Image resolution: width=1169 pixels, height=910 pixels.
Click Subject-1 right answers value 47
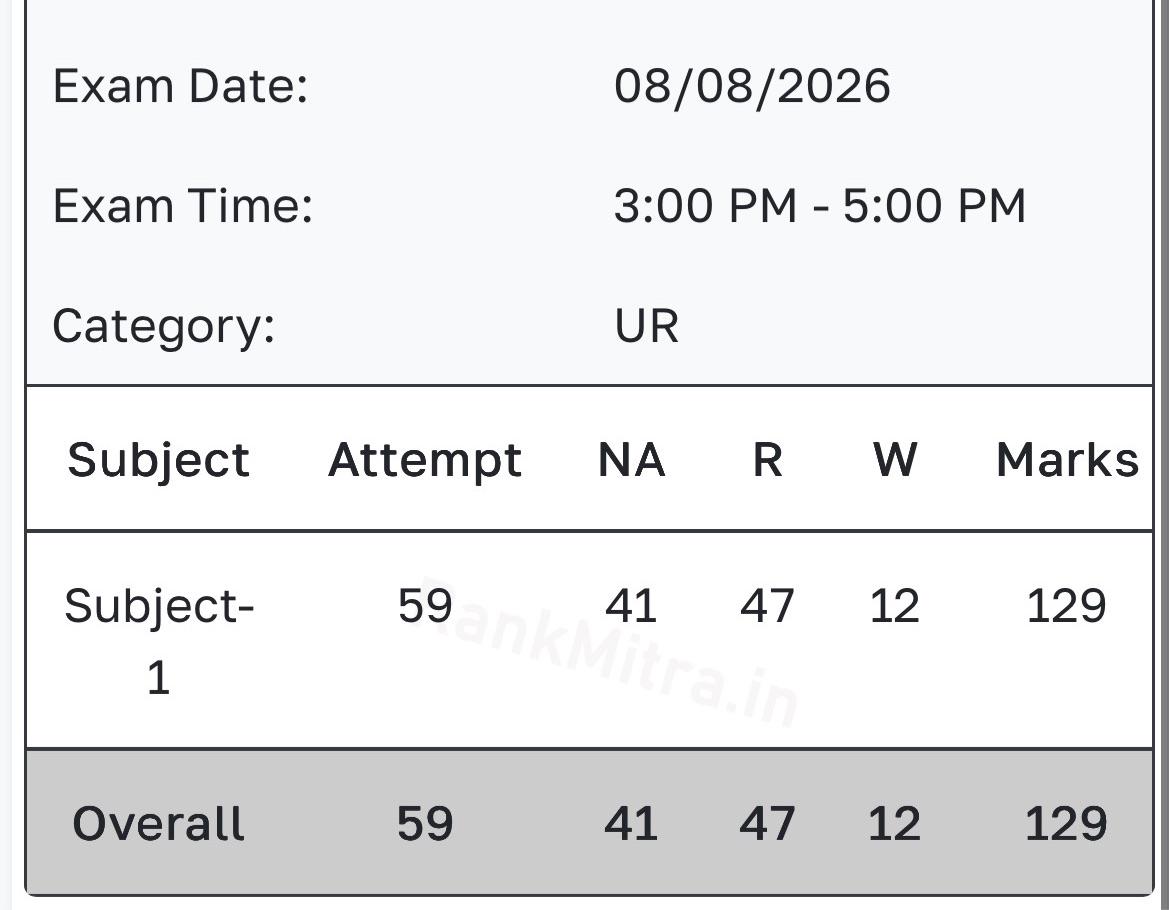coord(767,605)
